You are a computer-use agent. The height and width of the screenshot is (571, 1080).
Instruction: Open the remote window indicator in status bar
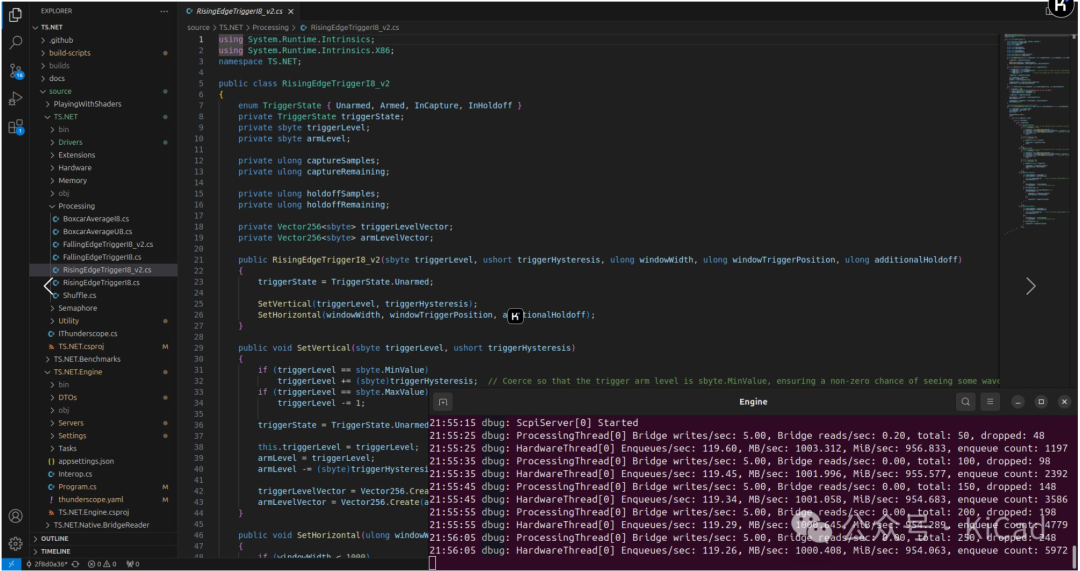(11, 564)
